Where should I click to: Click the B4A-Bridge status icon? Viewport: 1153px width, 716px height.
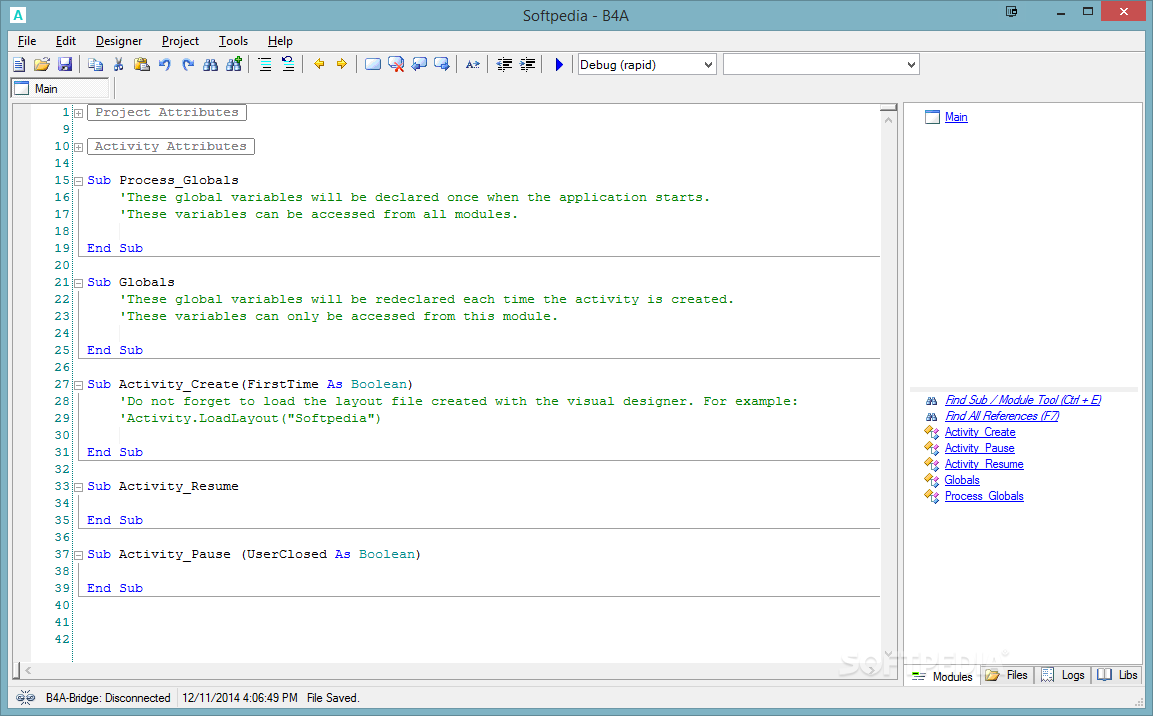click(25, 698)
